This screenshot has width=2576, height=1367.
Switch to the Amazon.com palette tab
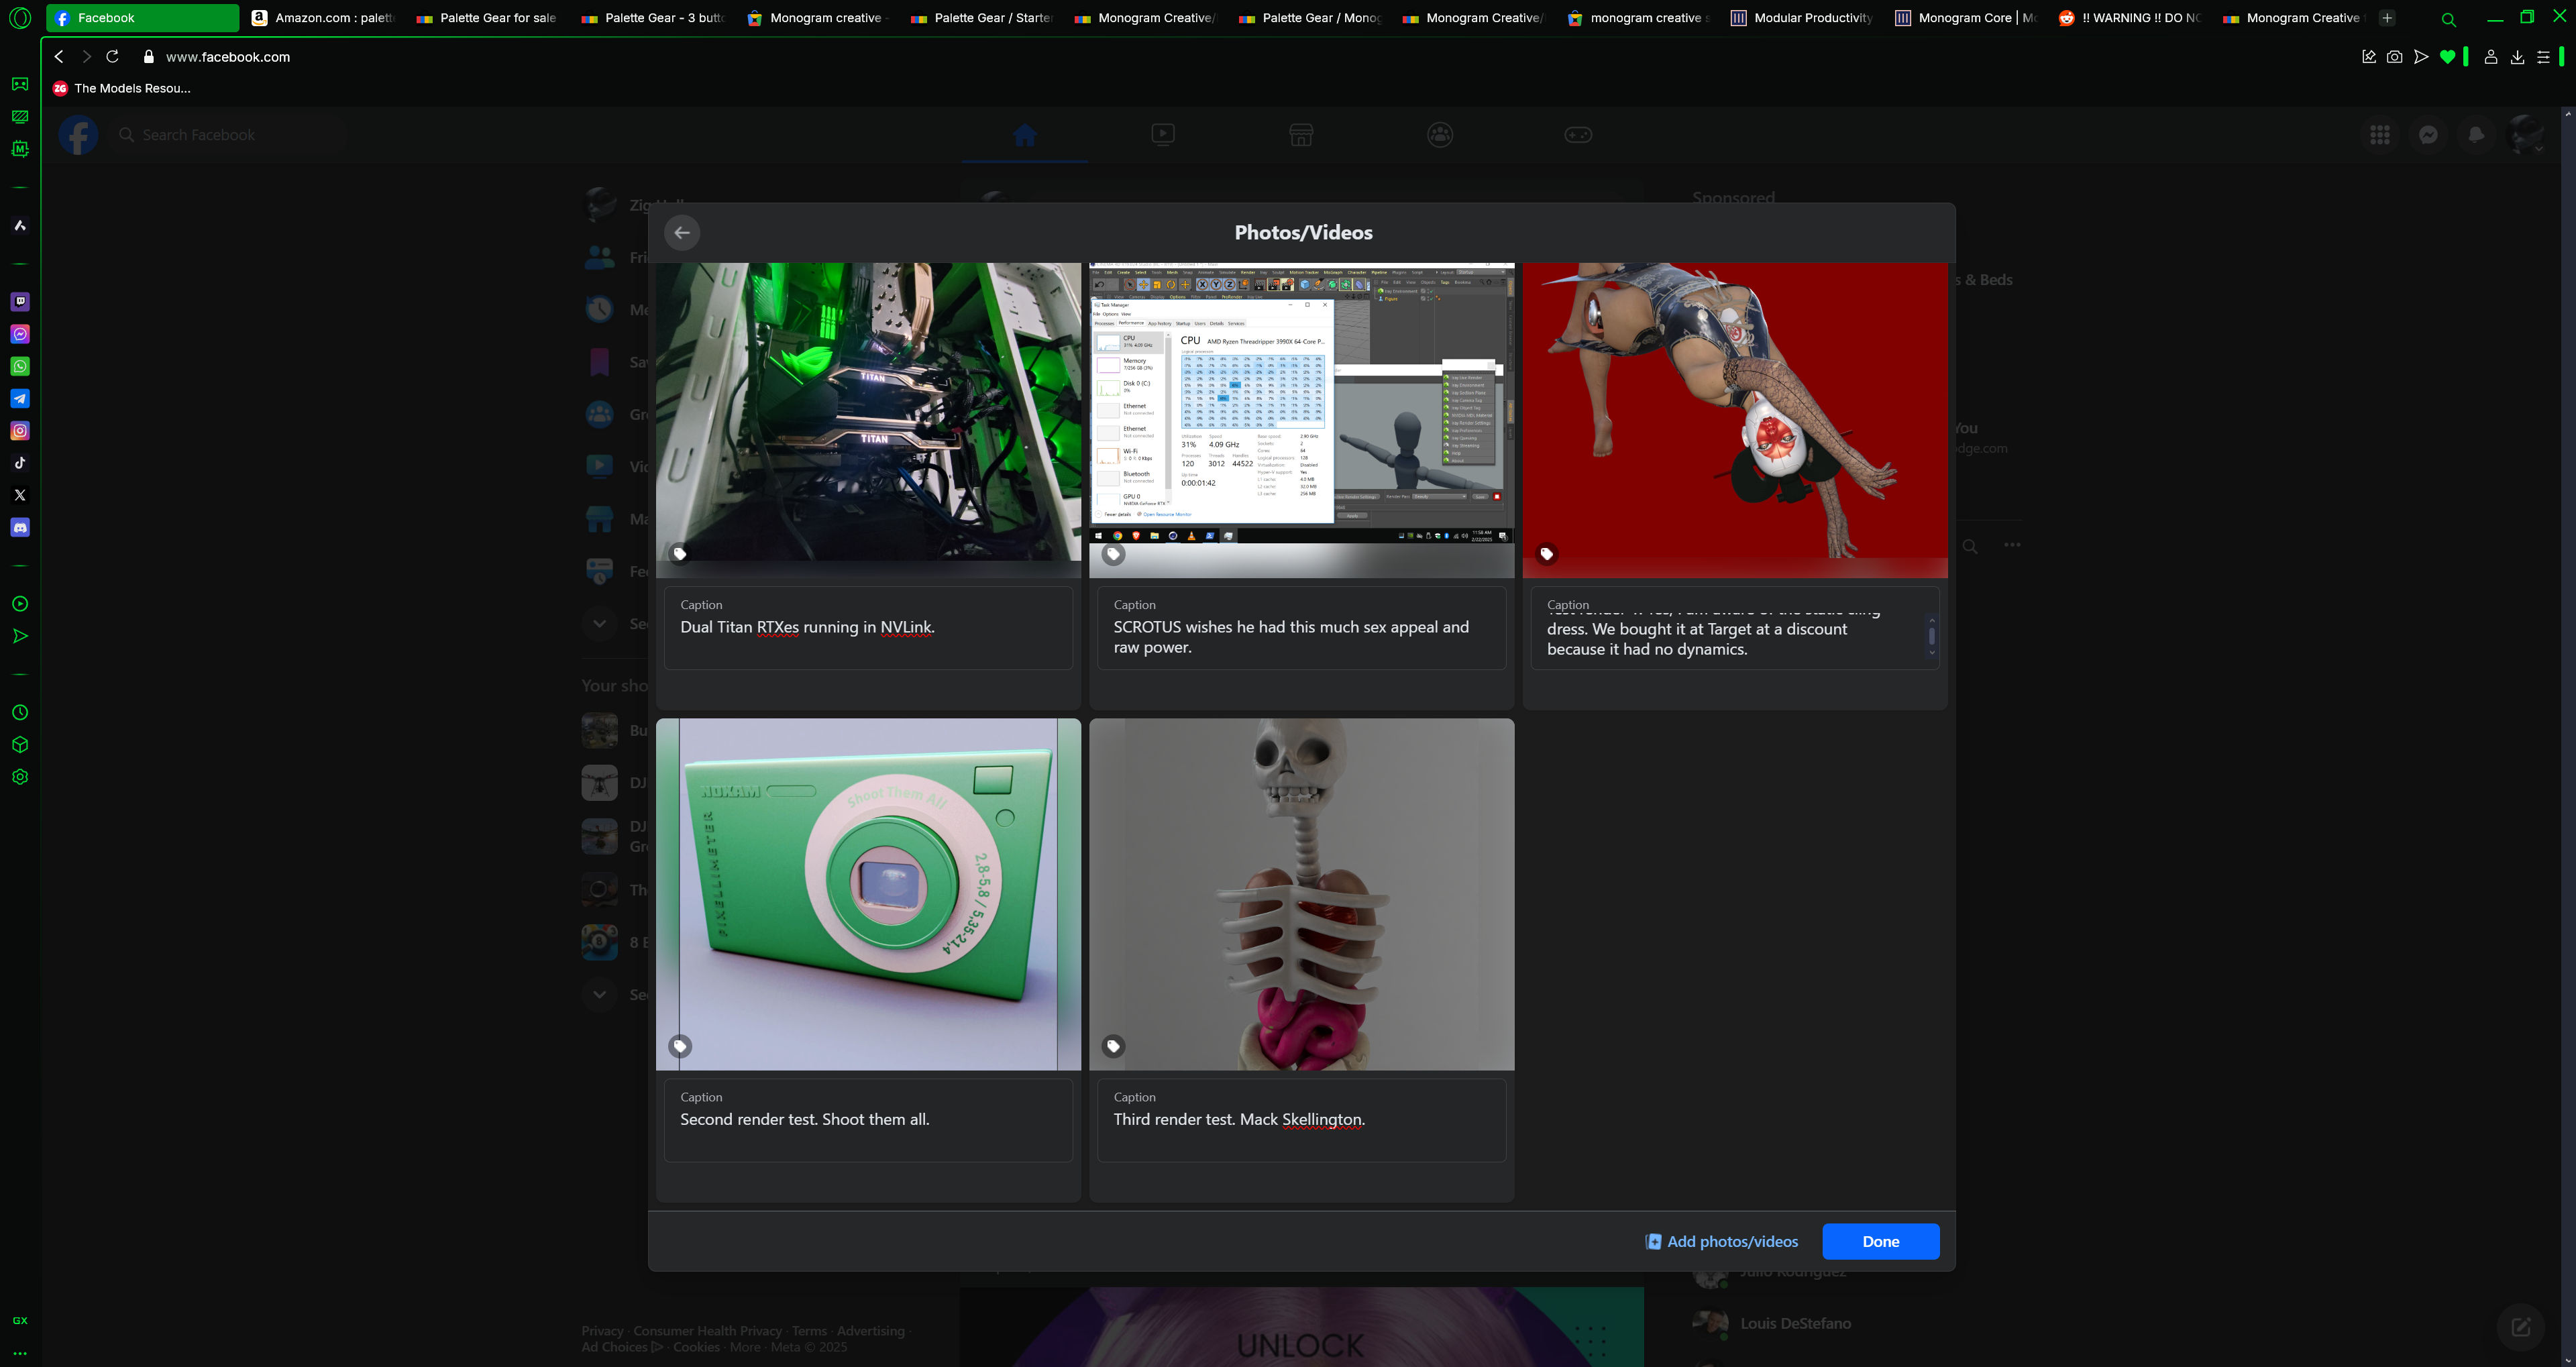323,18
